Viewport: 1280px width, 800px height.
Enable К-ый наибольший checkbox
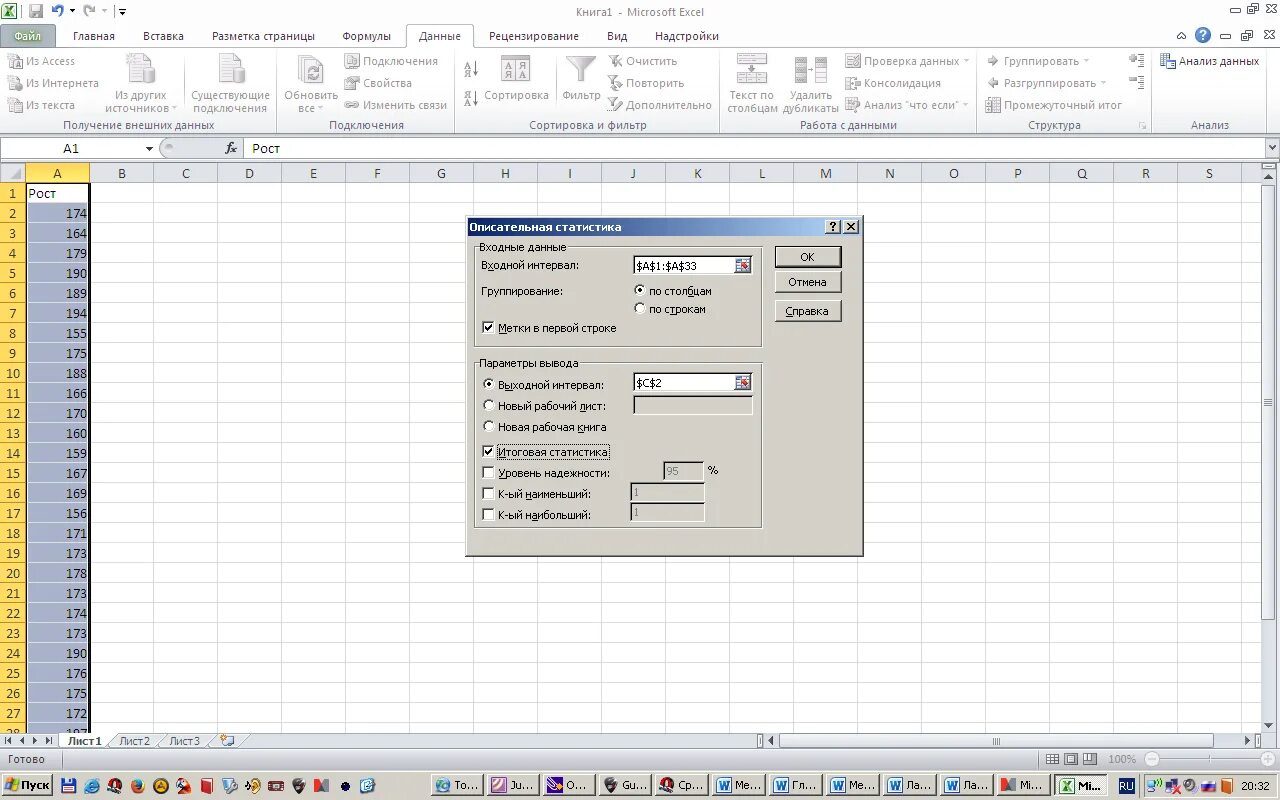tap(488, 515)
